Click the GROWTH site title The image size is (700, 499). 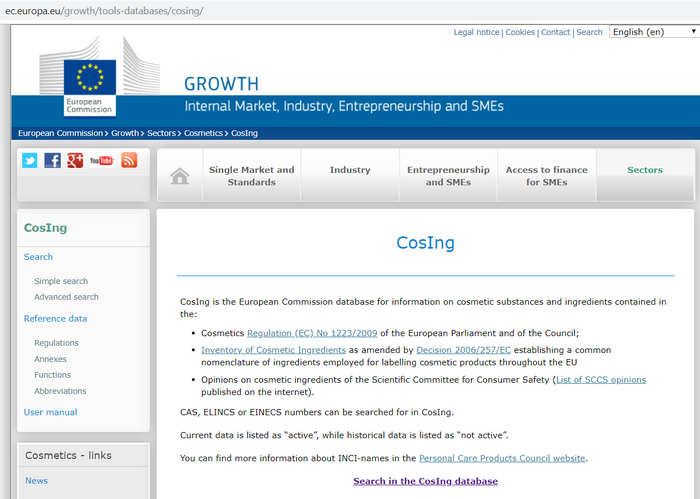pos(221,84)
